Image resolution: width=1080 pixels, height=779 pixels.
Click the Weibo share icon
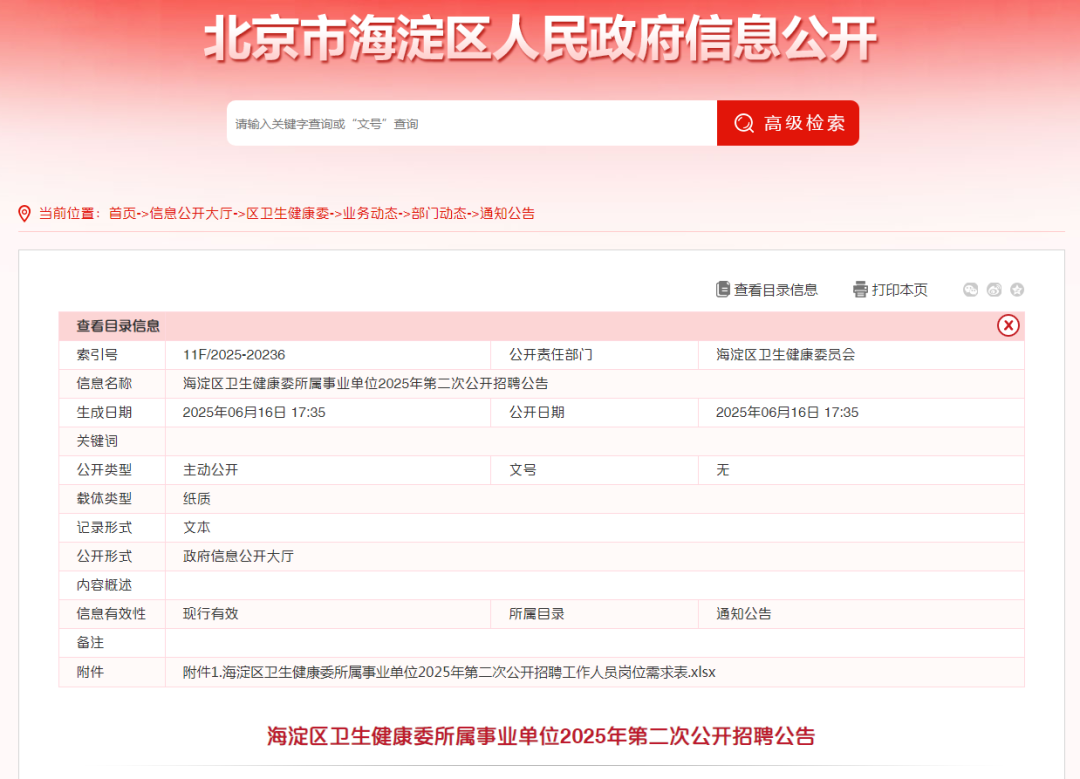pyautogui.click(x=994, y=290)
